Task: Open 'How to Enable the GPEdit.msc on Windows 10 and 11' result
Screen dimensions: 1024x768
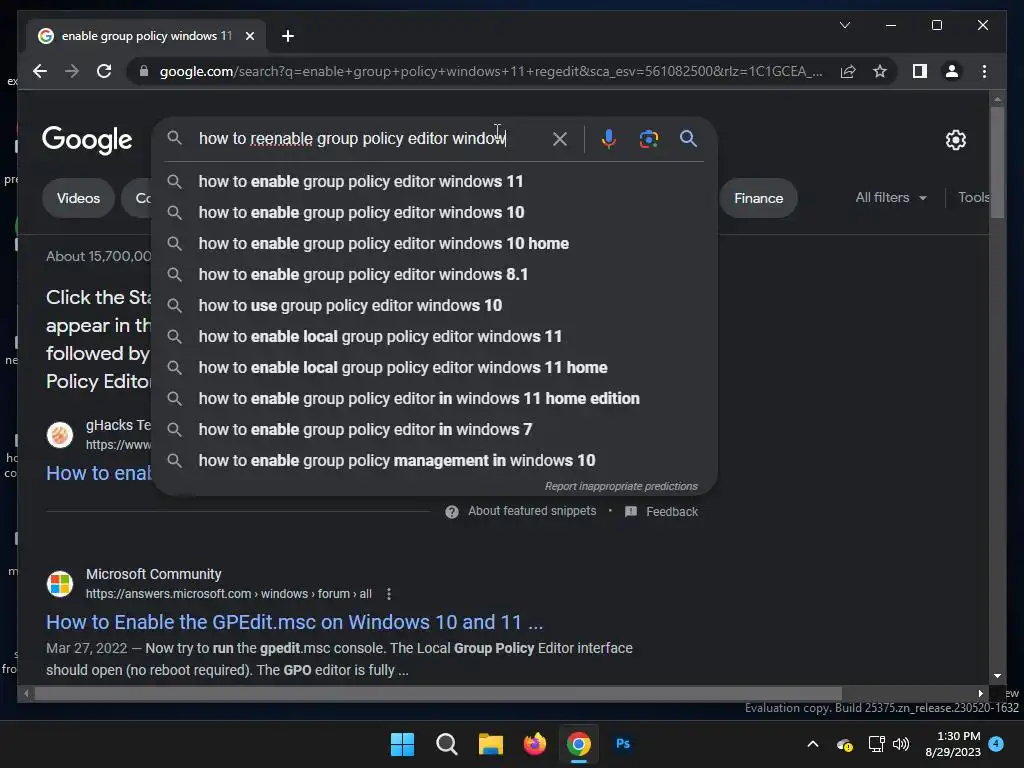Action: click(295, 622)
